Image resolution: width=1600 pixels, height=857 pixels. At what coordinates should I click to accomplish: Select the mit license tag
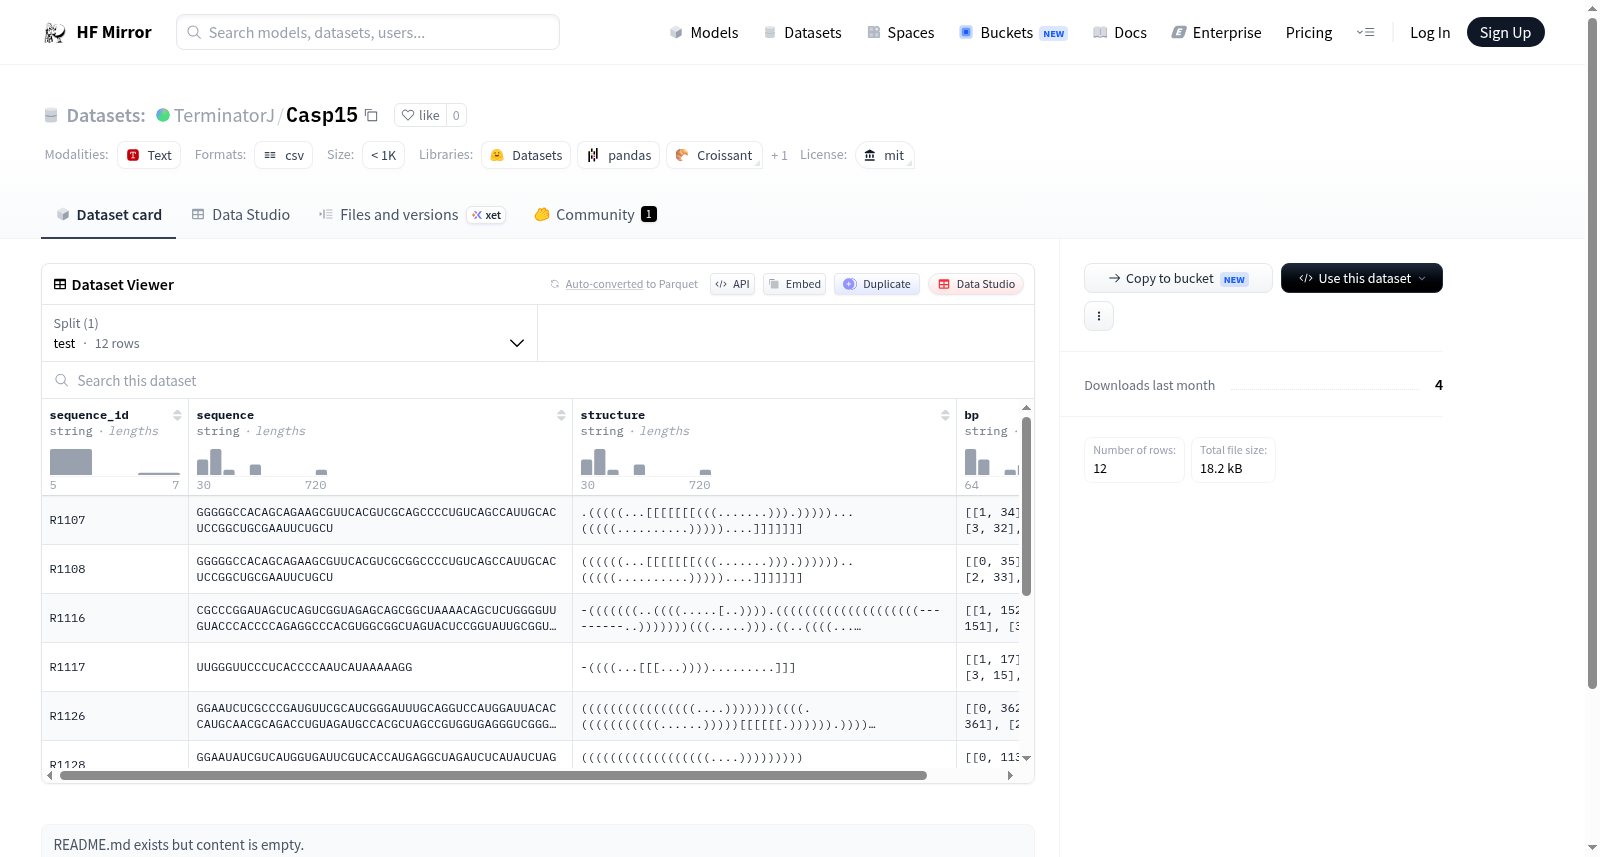[885, 155]
